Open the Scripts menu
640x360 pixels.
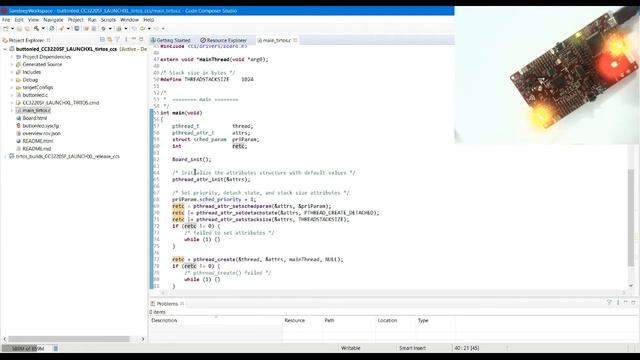coord(108,20)
